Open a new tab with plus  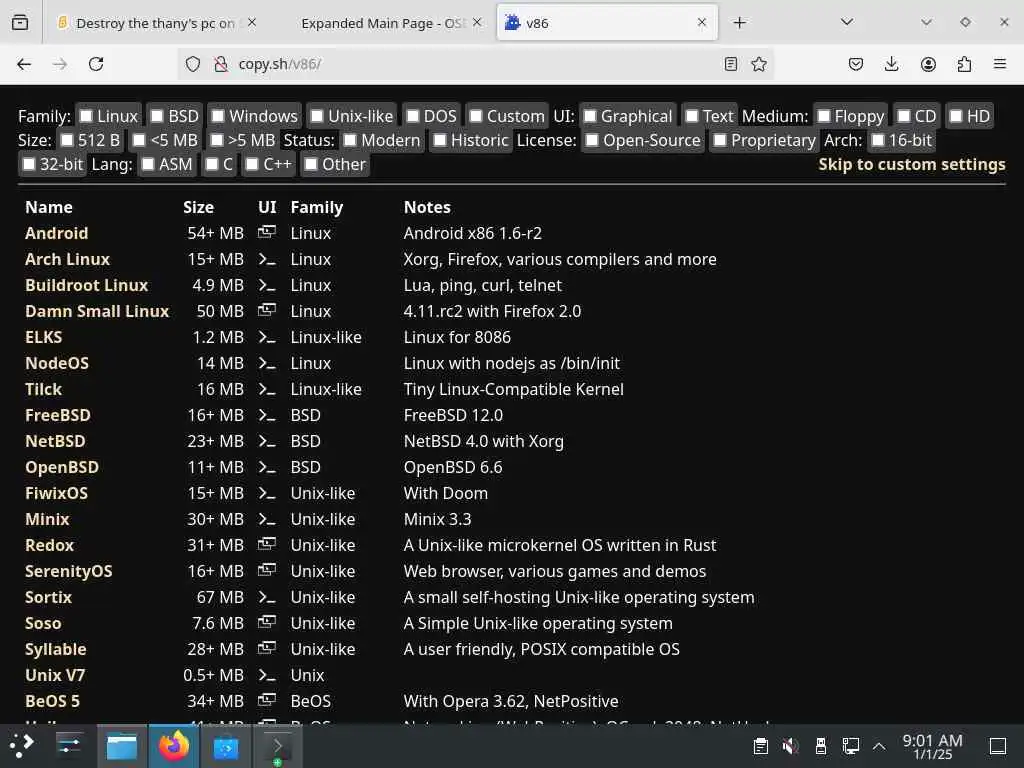coord(739,23)
